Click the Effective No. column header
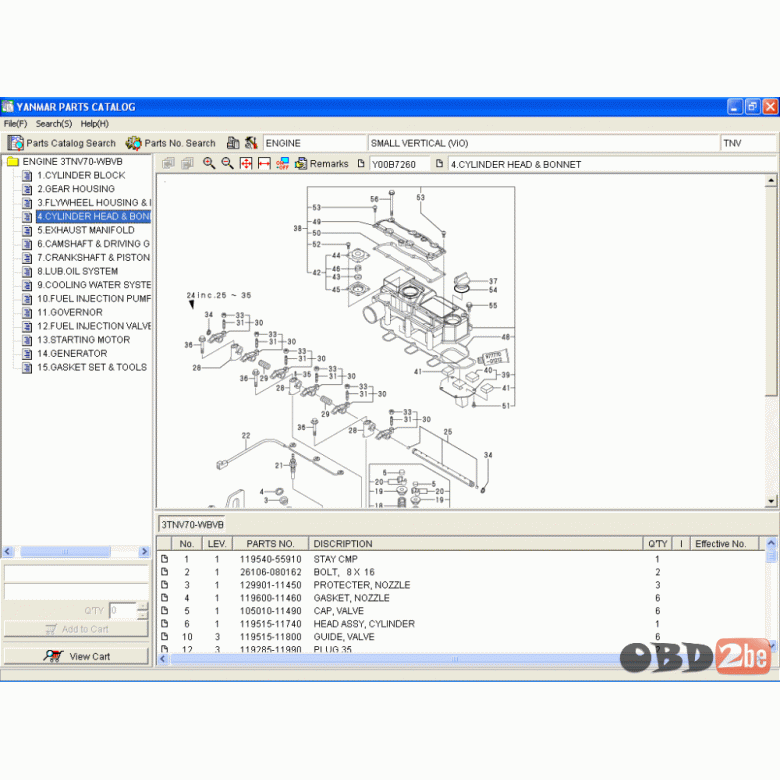This screenshot has width=780, height=780. coord(724,544)
